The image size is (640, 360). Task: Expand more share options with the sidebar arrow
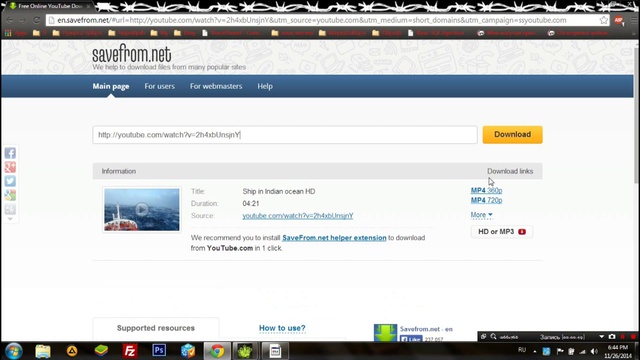point(10,219)
